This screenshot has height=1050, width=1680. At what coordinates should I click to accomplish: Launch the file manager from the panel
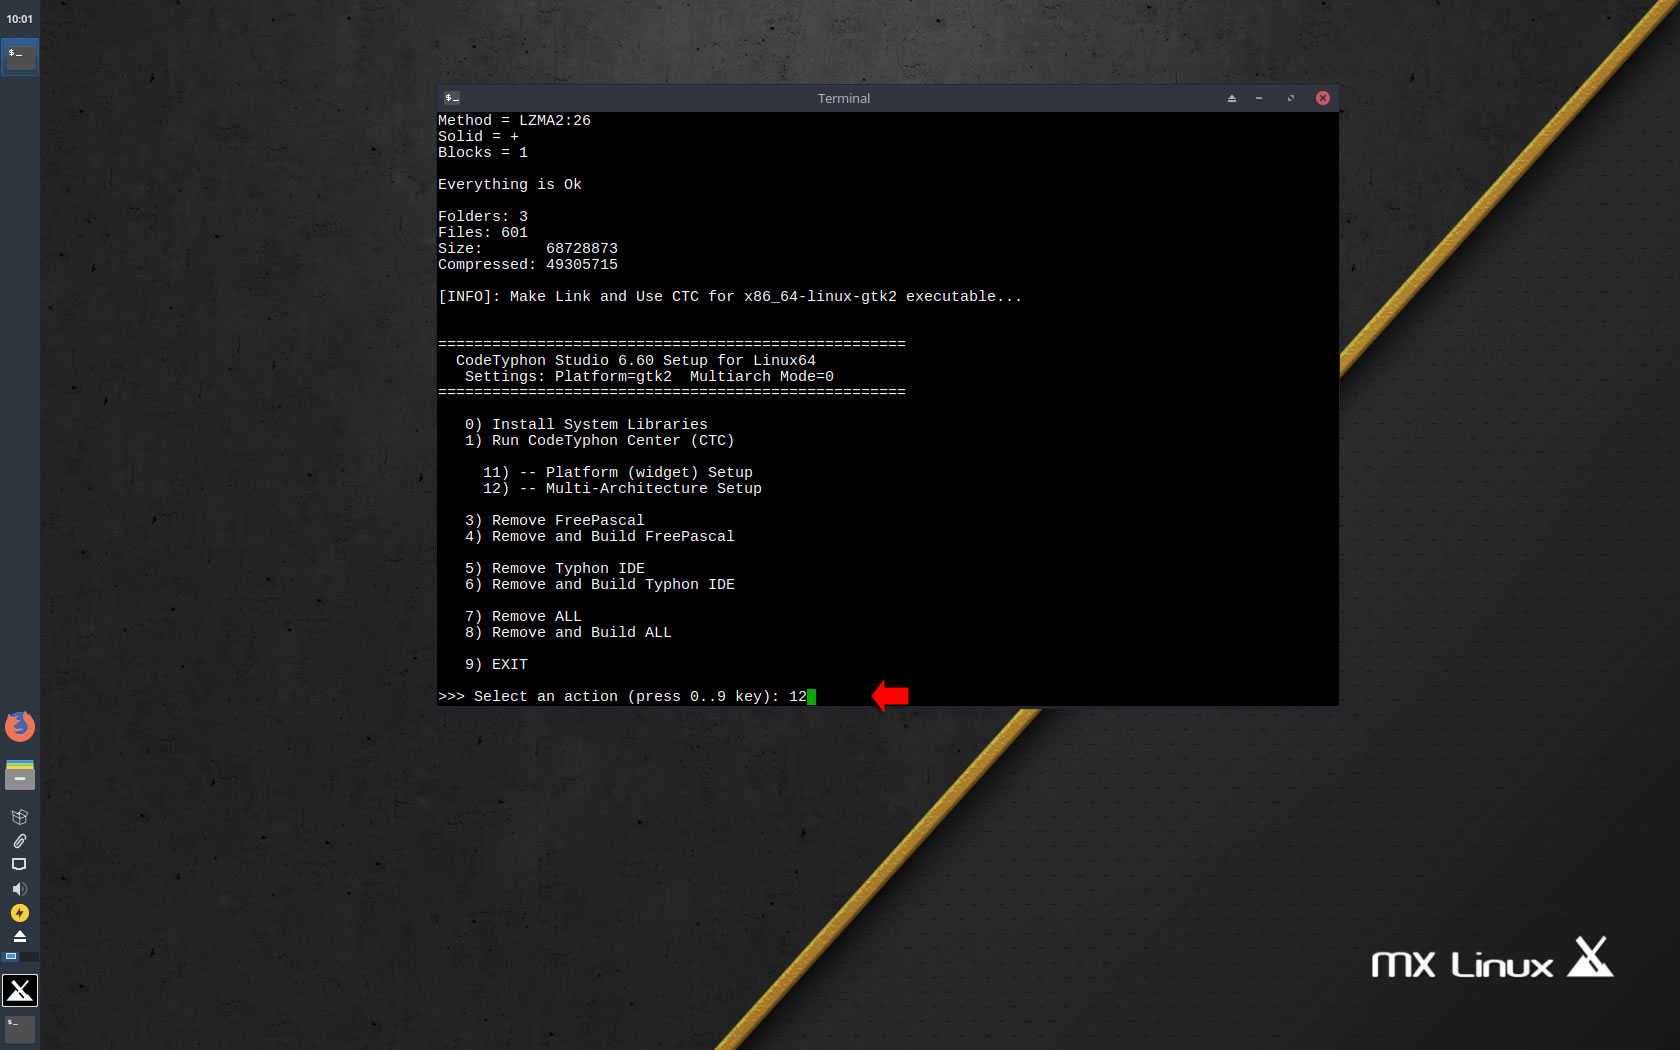pos(20,775)
